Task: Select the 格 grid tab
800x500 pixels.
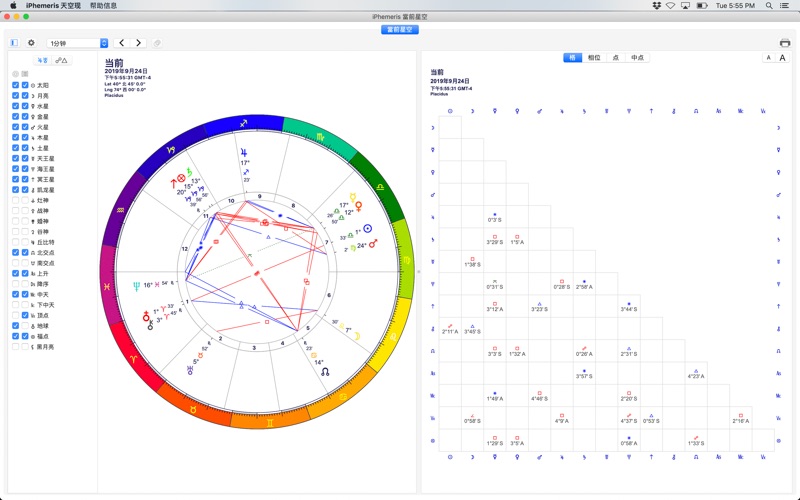Action: 573,58
